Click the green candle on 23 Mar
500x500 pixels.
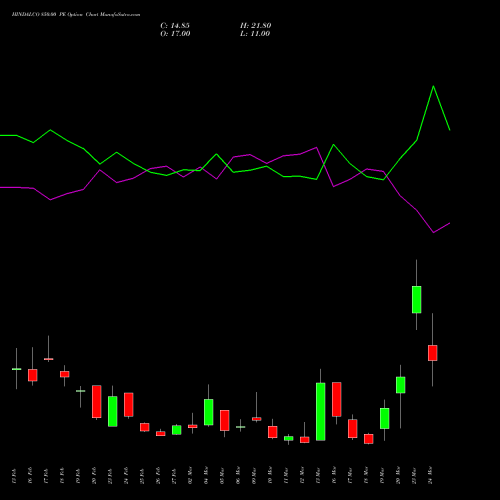click(417, 300)
